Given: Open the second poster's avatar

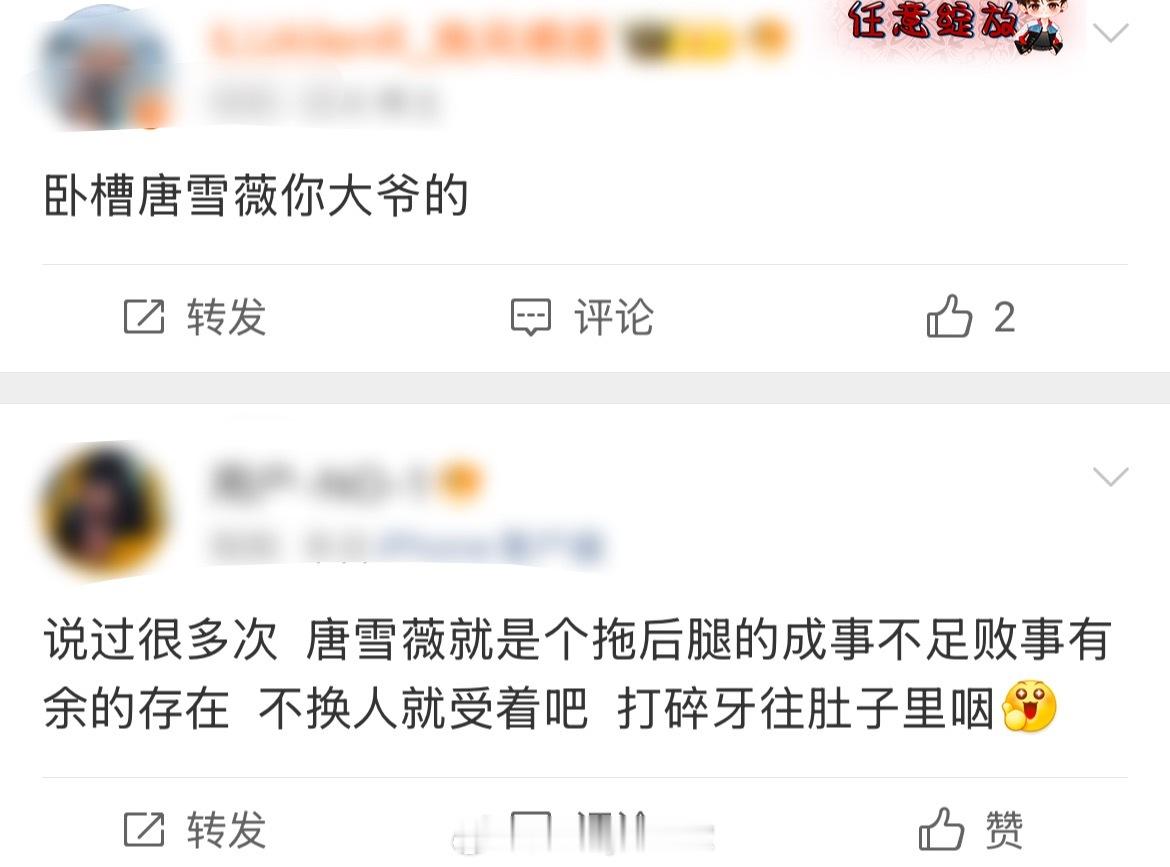Looking at the screenshot, I should pos(105,512).
